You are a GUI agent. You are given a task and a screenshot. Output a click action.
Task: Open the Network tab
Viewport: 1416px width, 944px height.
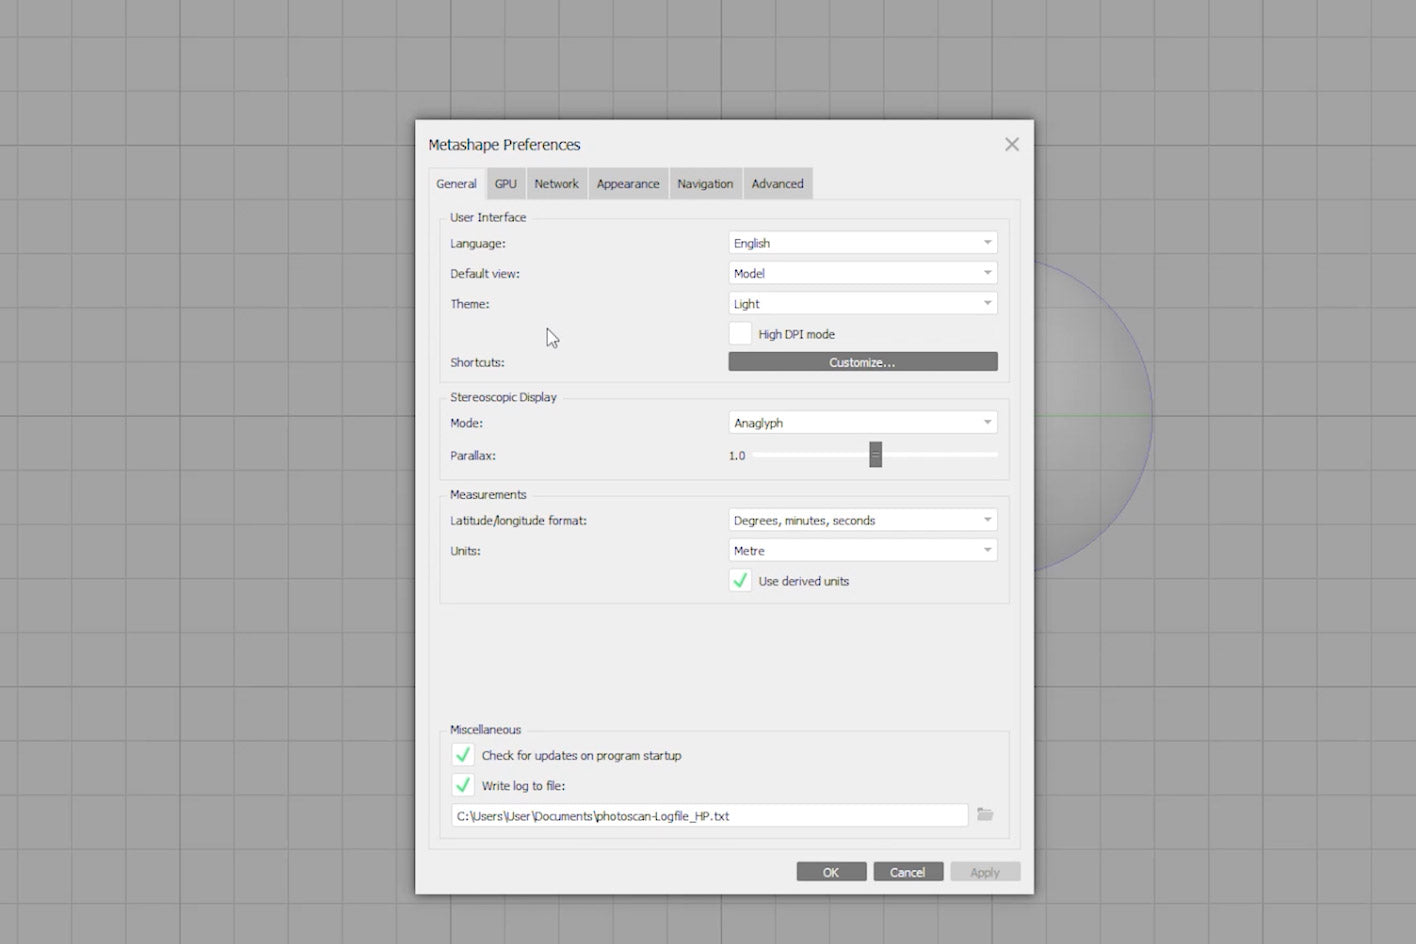[556, 184]
